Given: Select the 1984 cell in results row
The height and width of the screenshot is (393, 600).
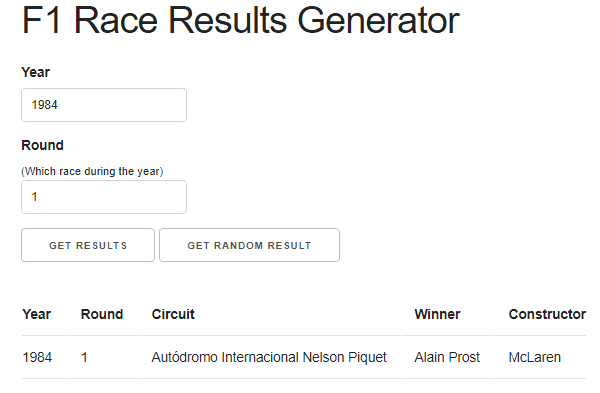Looking at the screenshot, I should pyautogui.click(x=37, y=357).
